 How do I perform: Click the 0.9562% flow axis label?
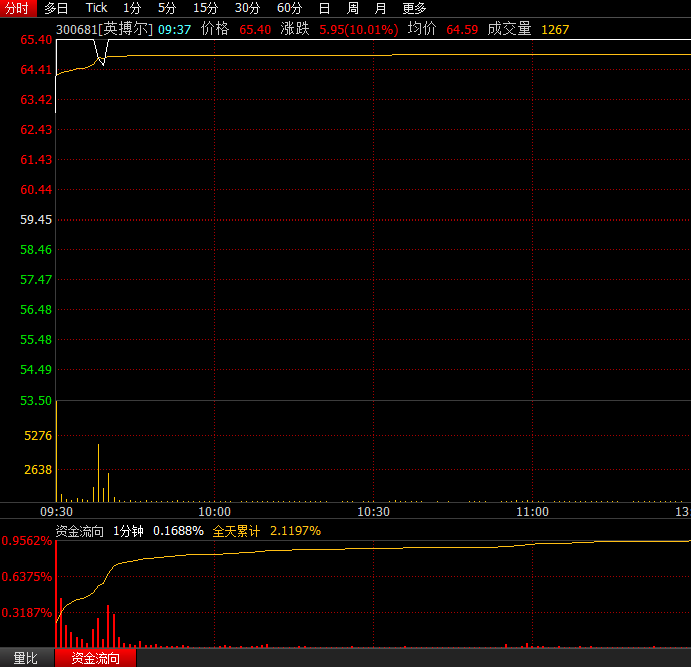pyautogui.click(x=27, y=541)
